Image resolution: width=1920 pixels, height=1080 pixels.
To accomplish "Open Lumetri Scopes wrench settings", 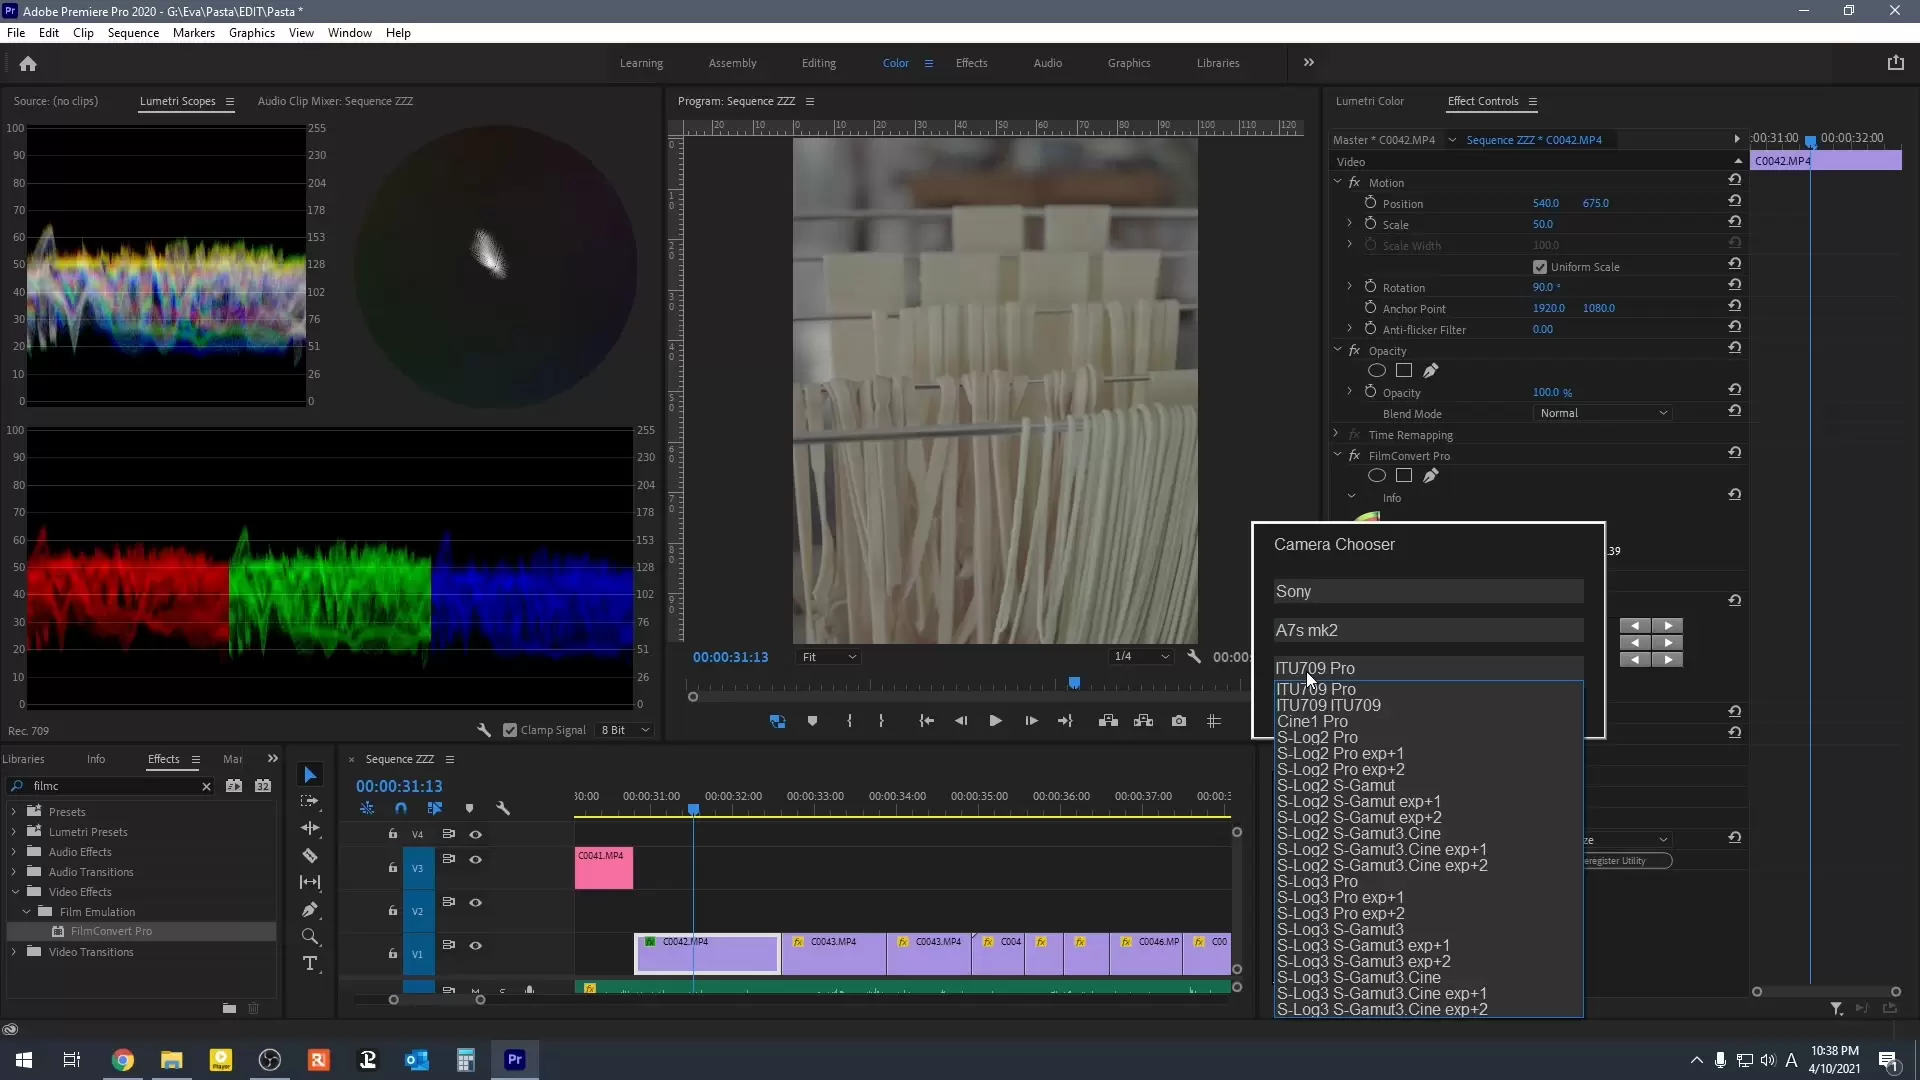I will [x=484, y=730].
